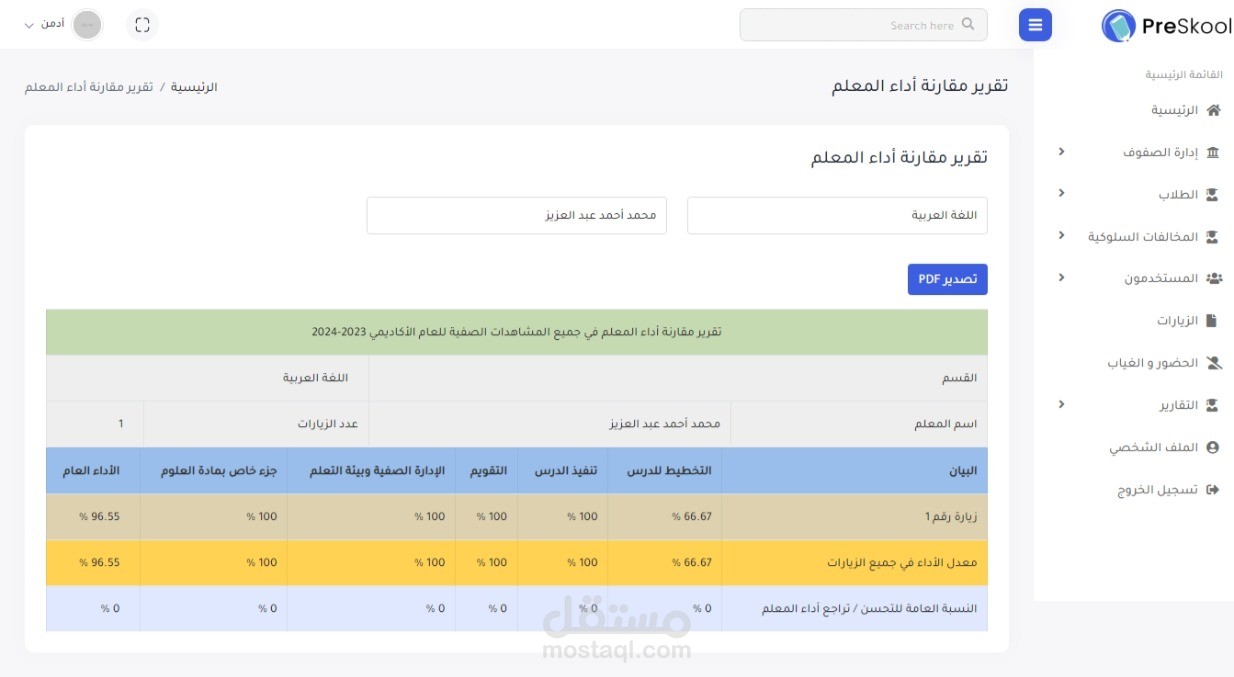Click the الأداء العام column header
This screenshot has height=677, width=1234.
pos(92,471)
